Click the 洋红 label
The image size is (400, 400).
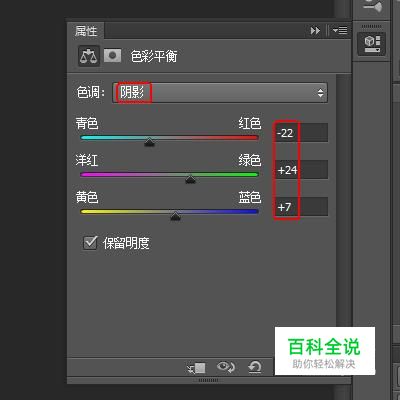(87, 160)
